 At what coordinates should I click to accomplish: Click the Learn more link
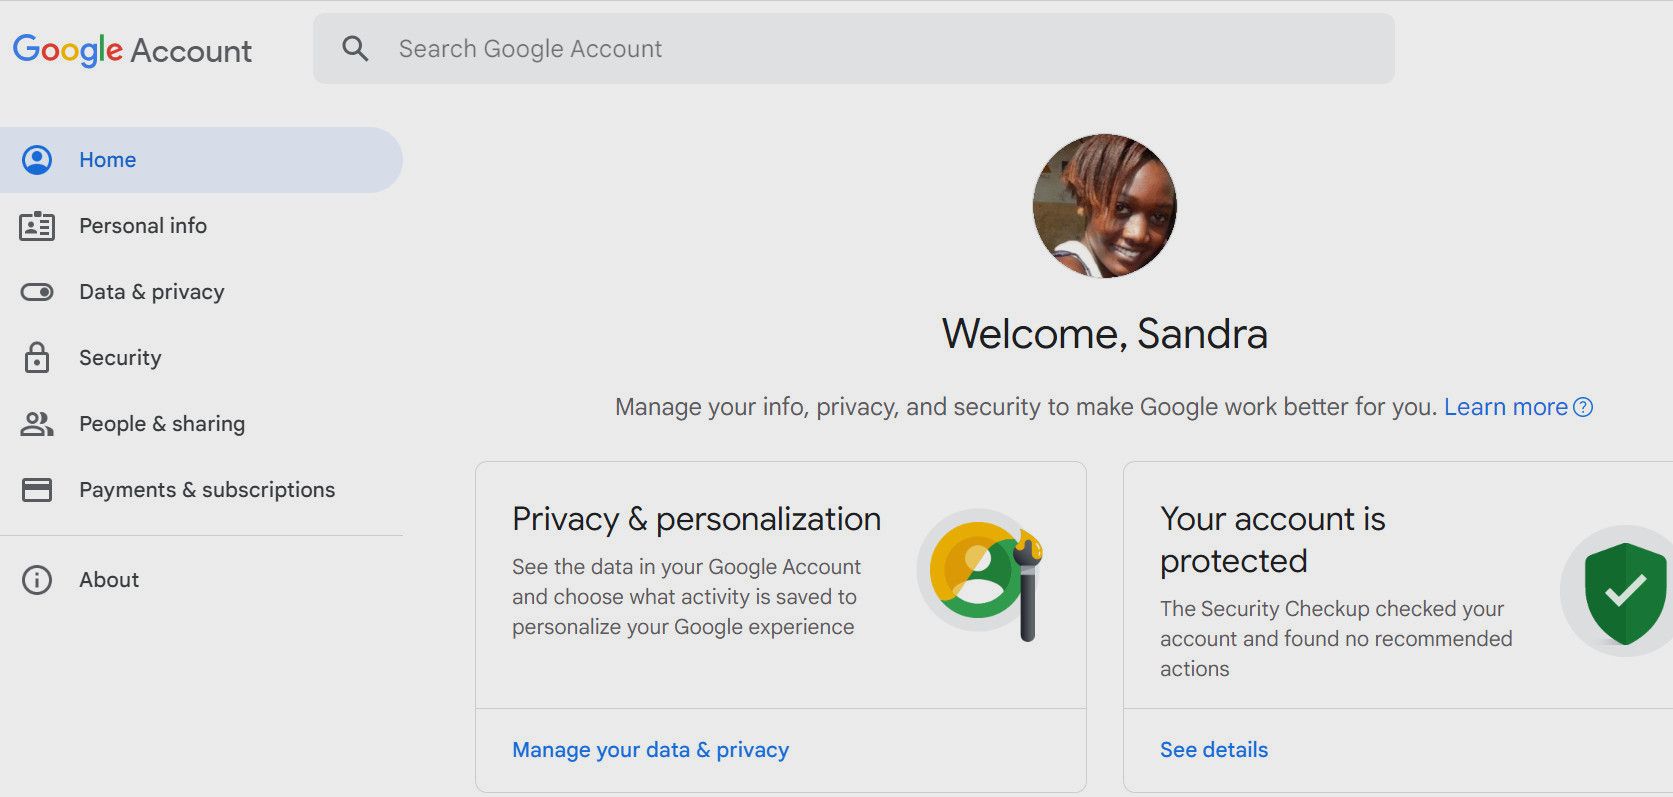click(1506, 406)
